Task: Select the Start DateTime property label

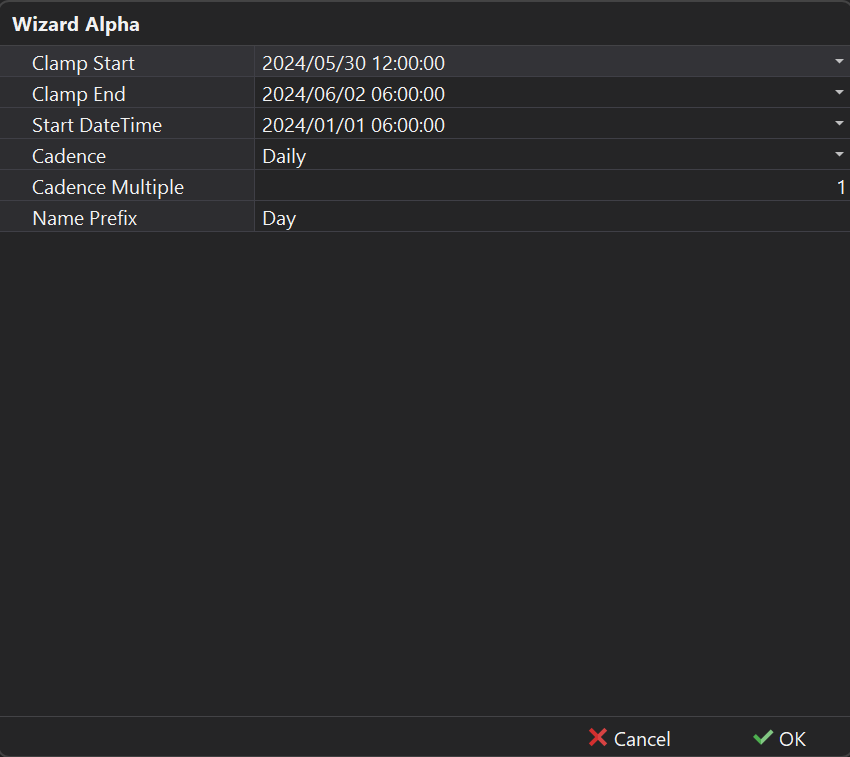Action: pyautogui.click(x=96, y=125)
